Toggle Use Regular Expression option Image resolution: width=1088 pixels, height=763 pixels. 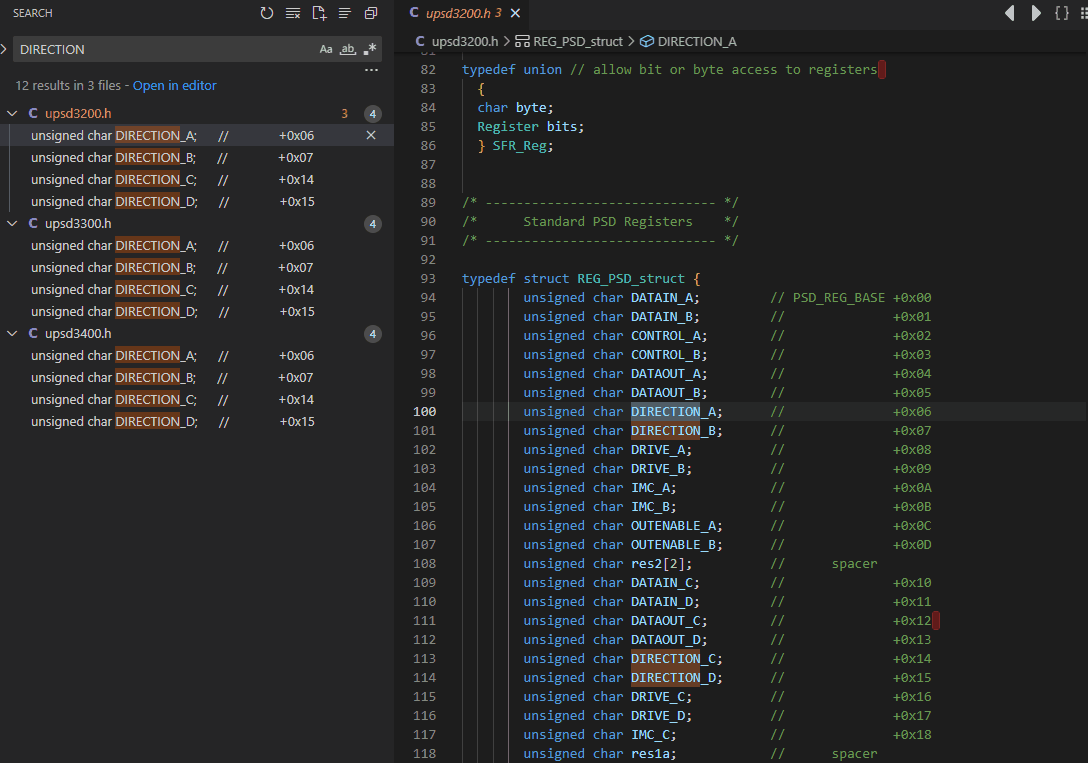370,49
